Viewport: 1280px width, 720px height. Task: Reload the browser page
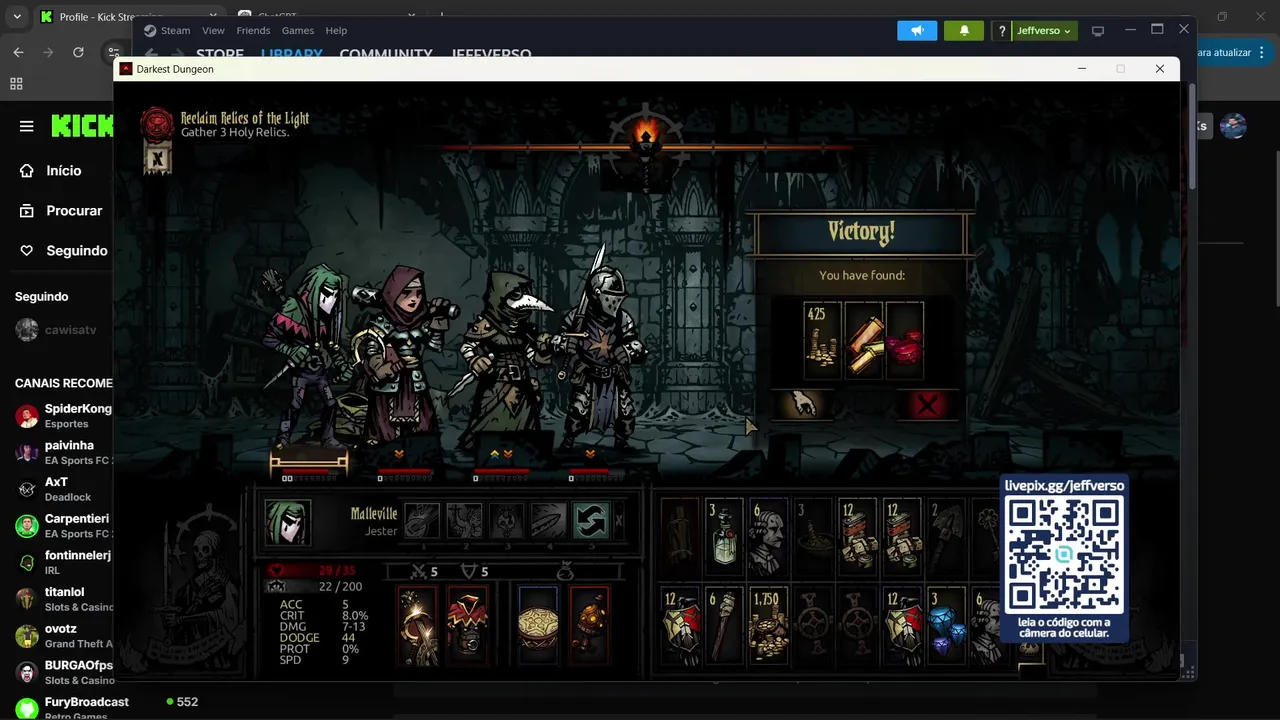pos(78,52)
